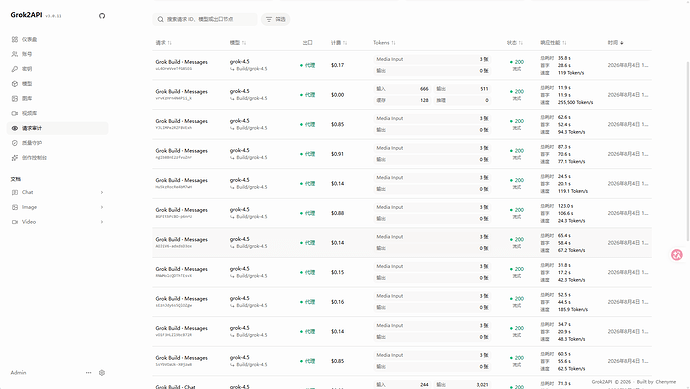Image resolution: width=690 pixels, height=389 pixels.
Task: Click the settings gear next to Admin
Action: (102, 373)
